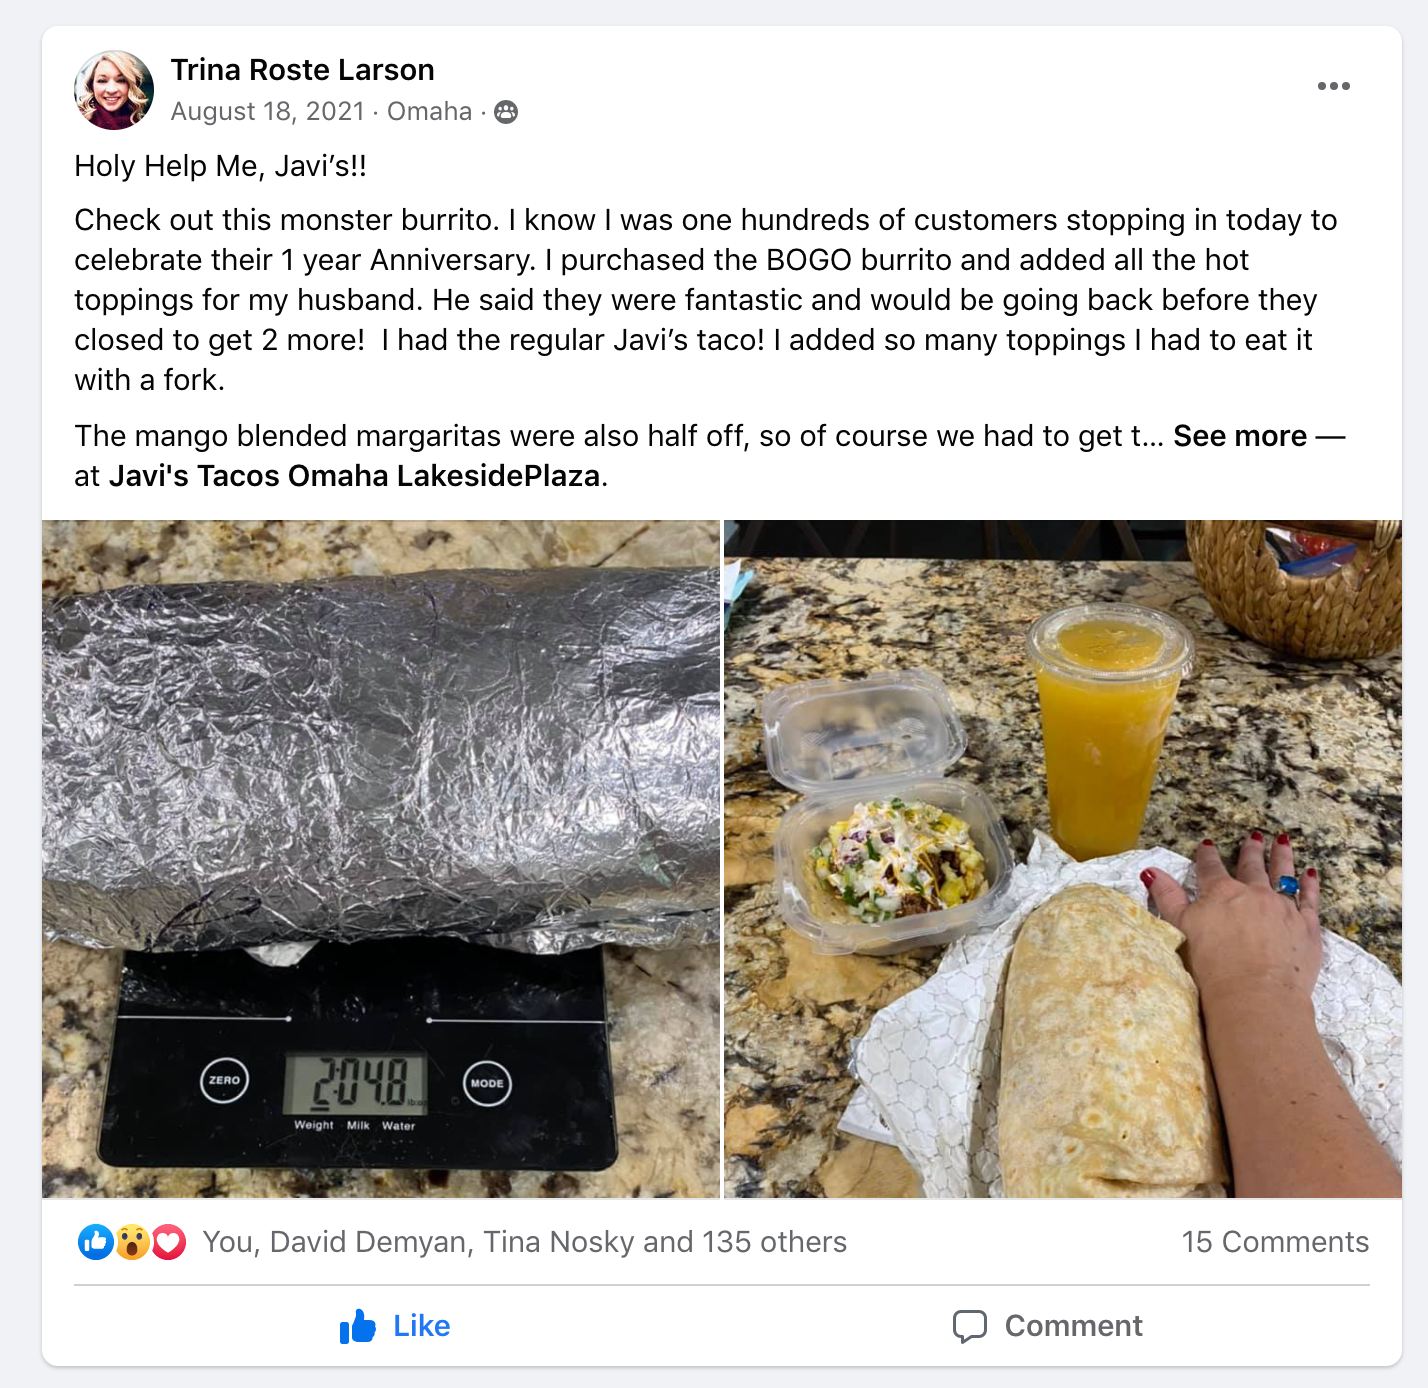Click the thumbs-up icon on the Like button
1428x1388 pixels.
357,1326
